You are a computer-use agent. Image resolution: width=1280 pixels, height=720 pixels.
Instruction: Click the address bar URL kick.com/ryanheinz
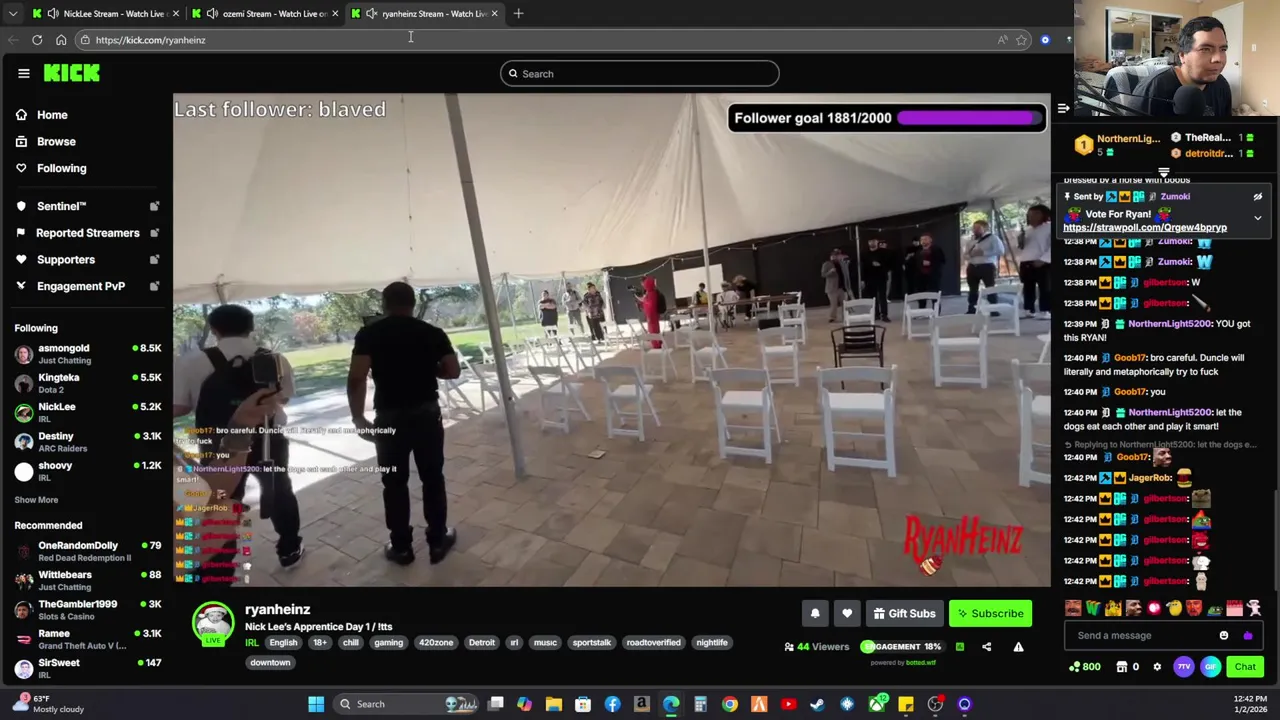tap(150, 40)
